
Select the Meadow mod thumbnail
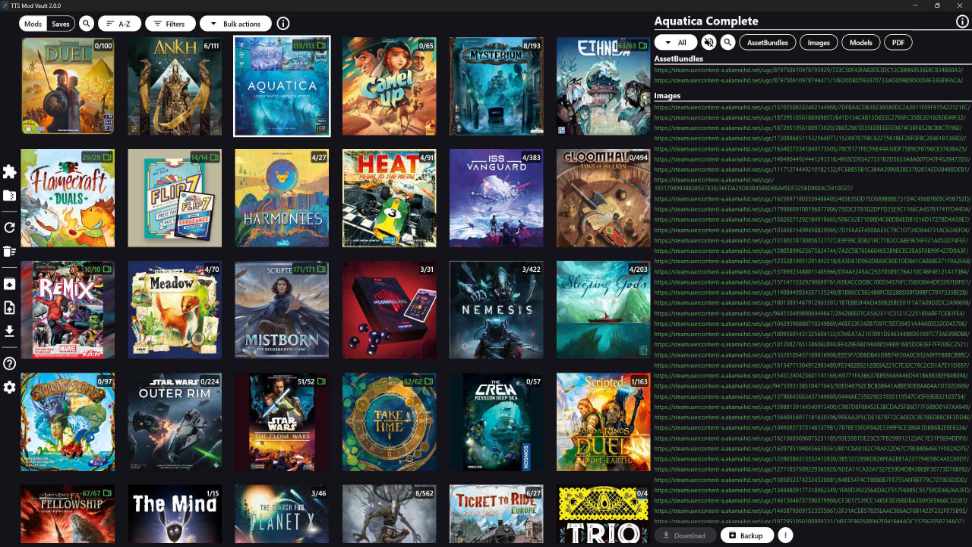175,309
